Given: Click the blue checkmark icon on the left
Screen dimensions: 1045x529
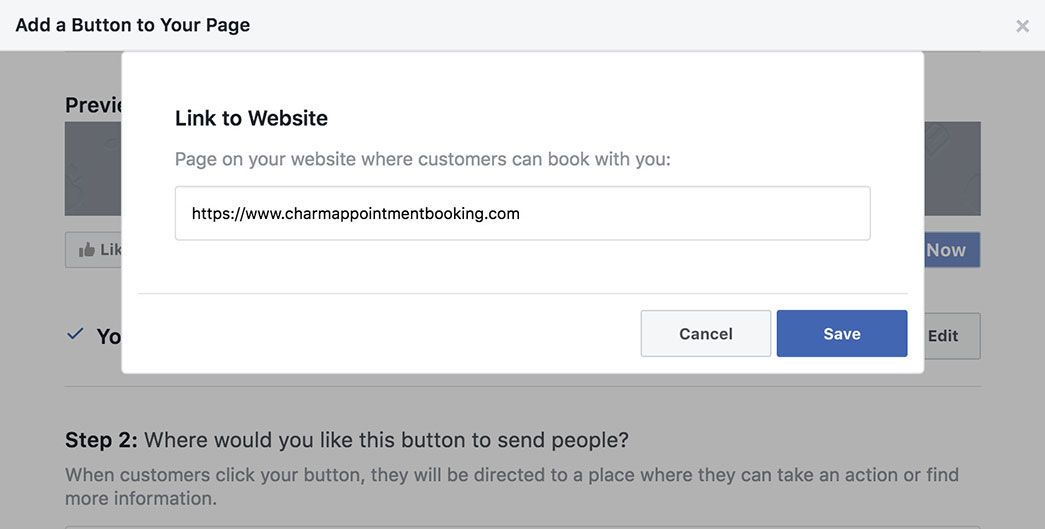Looking at the screenshot, I should (75, 334).
